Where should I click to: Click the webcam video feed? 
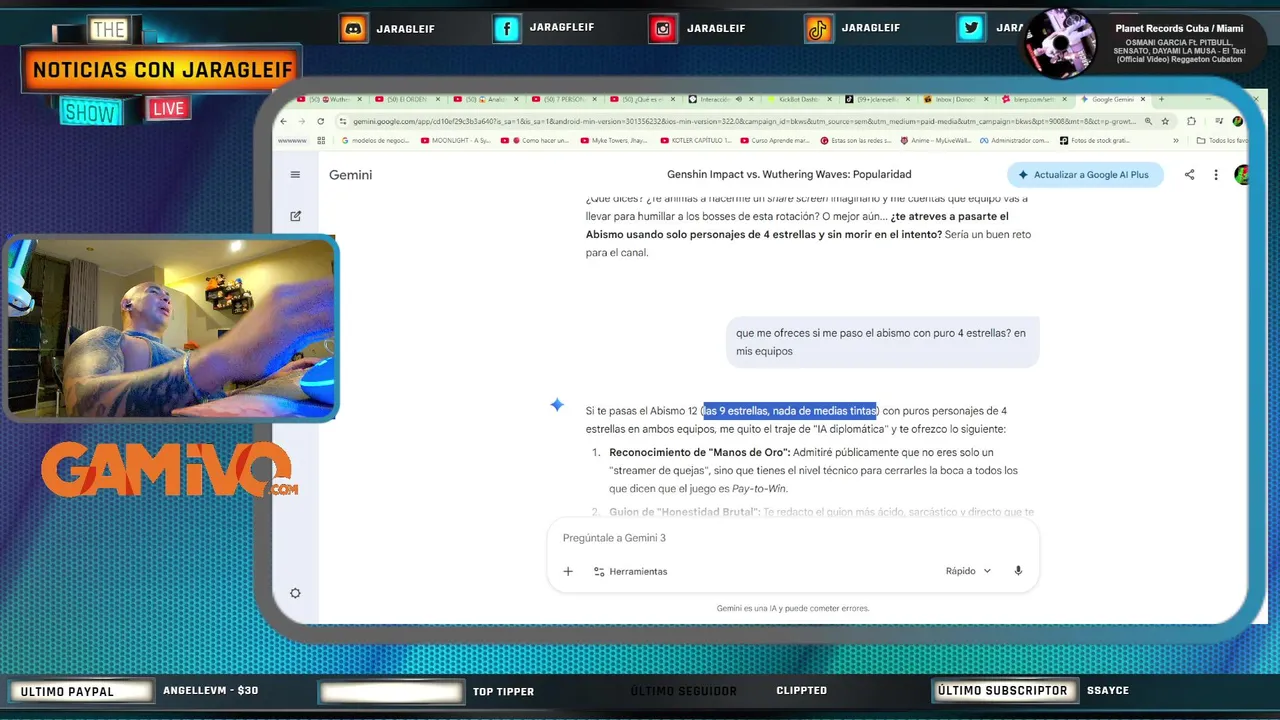171,327
